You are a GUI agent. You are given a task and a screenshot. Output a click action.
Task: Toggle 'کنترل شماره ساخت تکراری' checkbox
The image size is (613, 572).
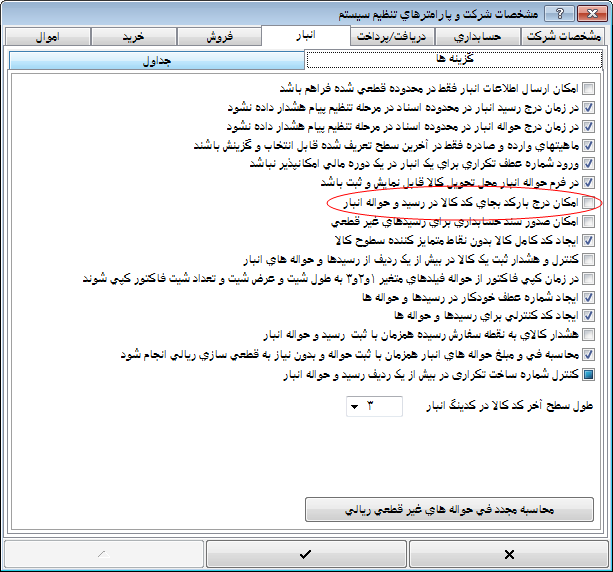[x=588, y=374]
